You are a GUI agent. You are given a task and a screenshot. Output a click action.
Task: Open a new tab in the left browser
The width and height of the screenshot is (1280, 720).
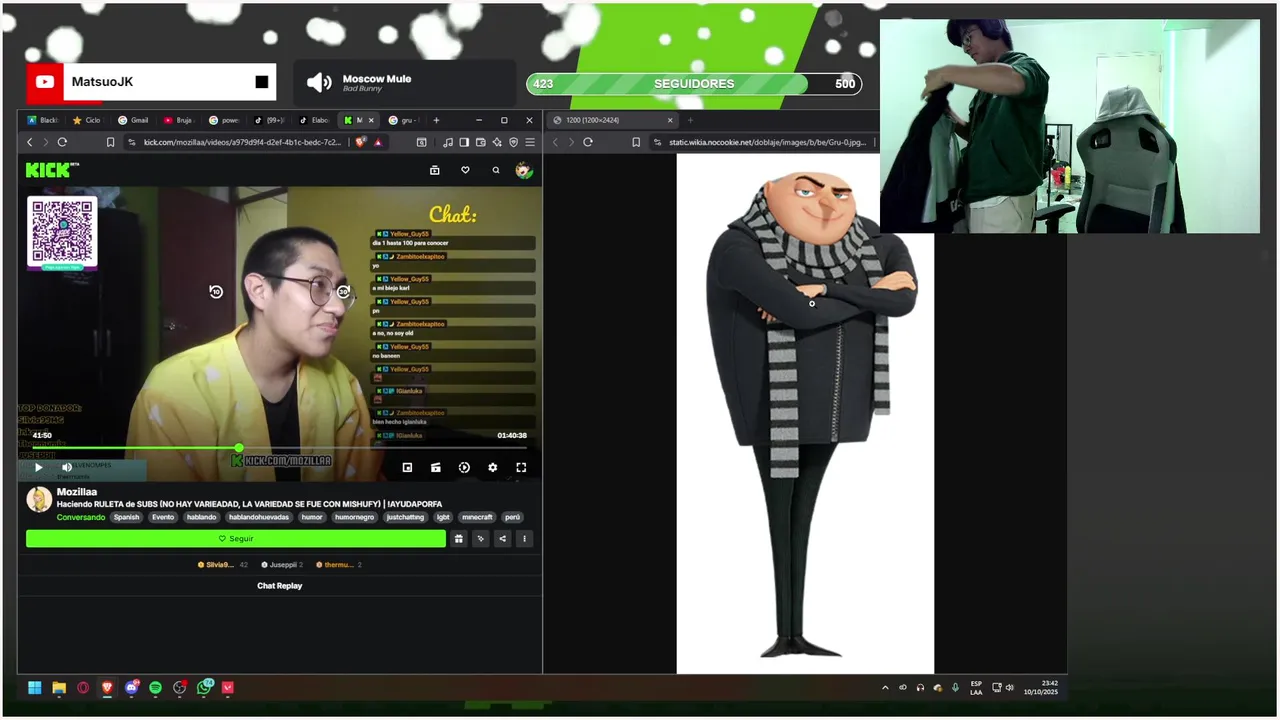click(436, 120)
